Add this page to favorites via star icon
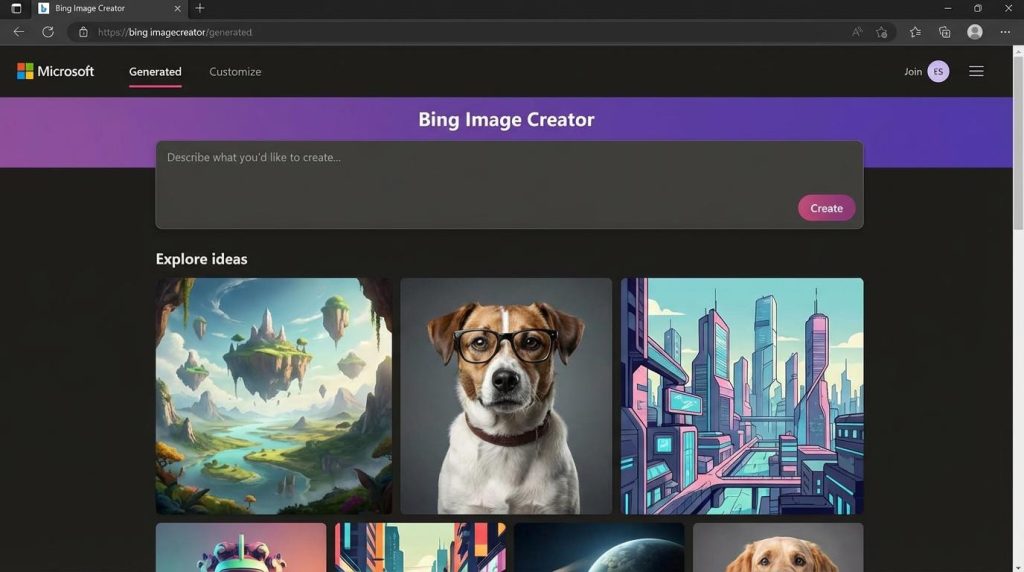 tap(881, 32)
